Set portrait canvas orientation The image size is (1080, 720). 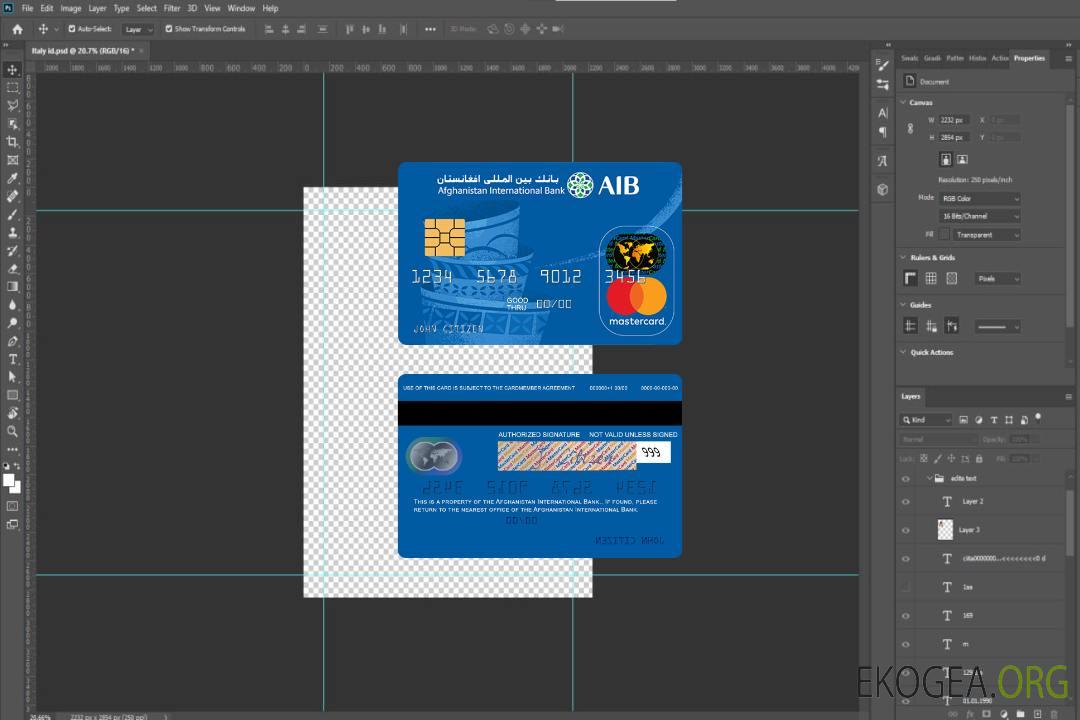click(946, 159)
